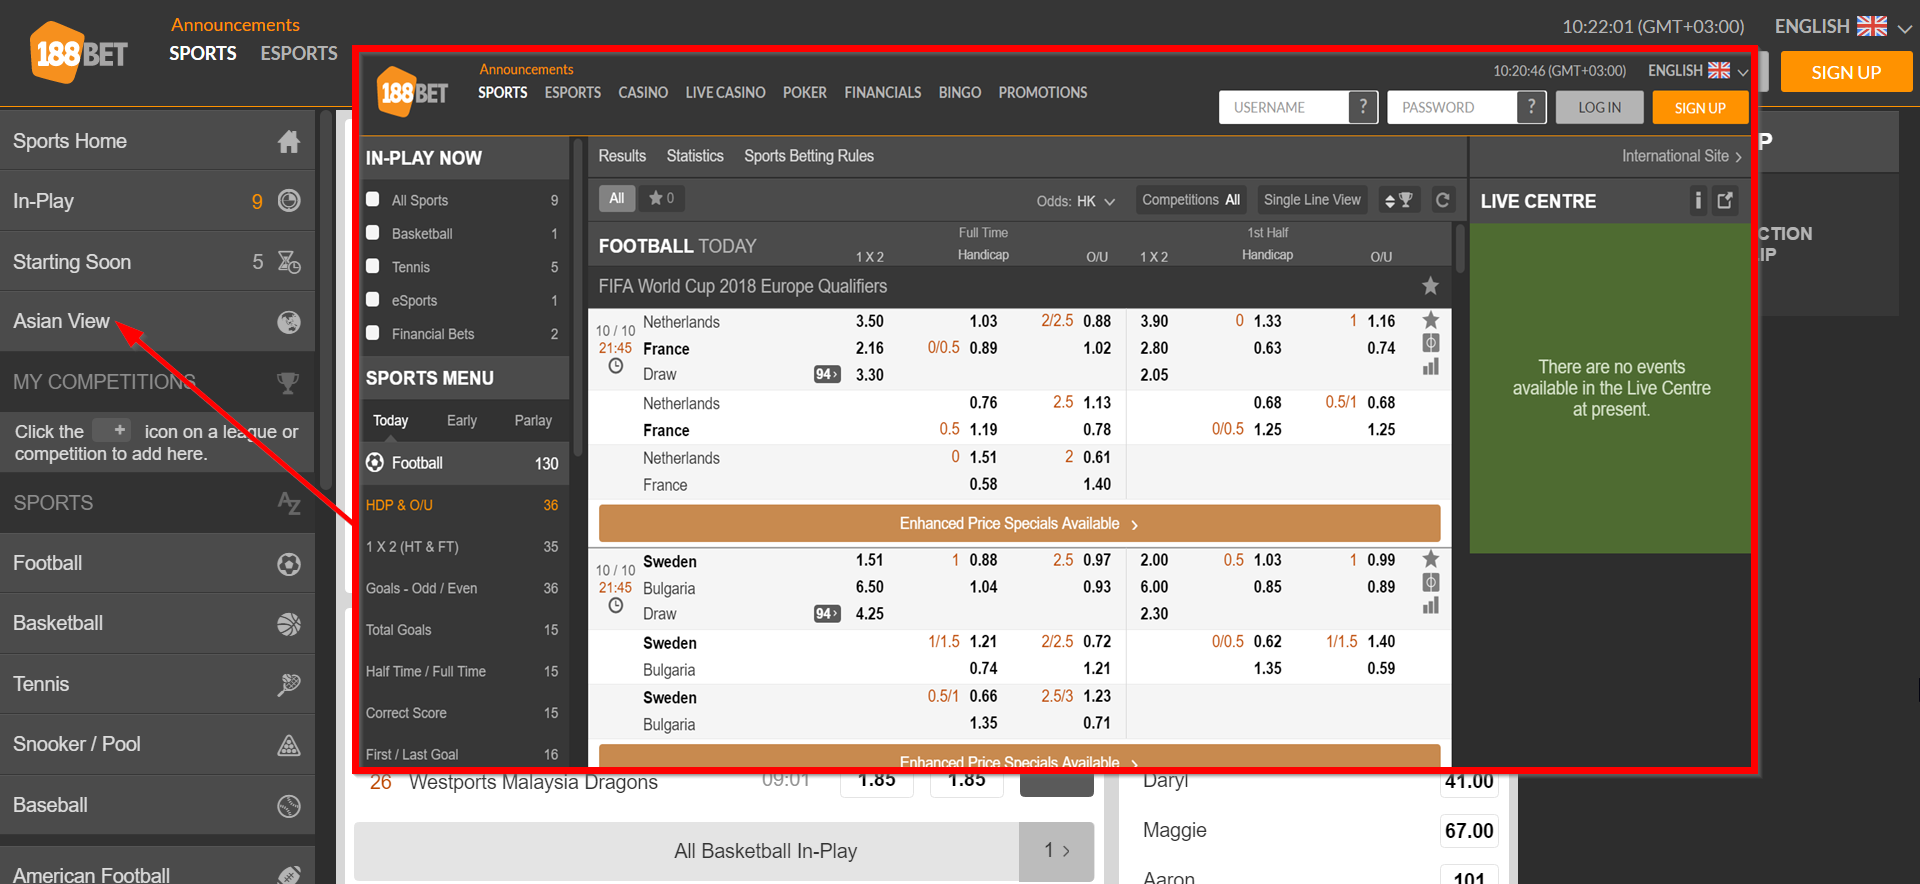Open CASINO in the top navigation
The height and width of the screenshot is (884, 1920).
[643, 92]
